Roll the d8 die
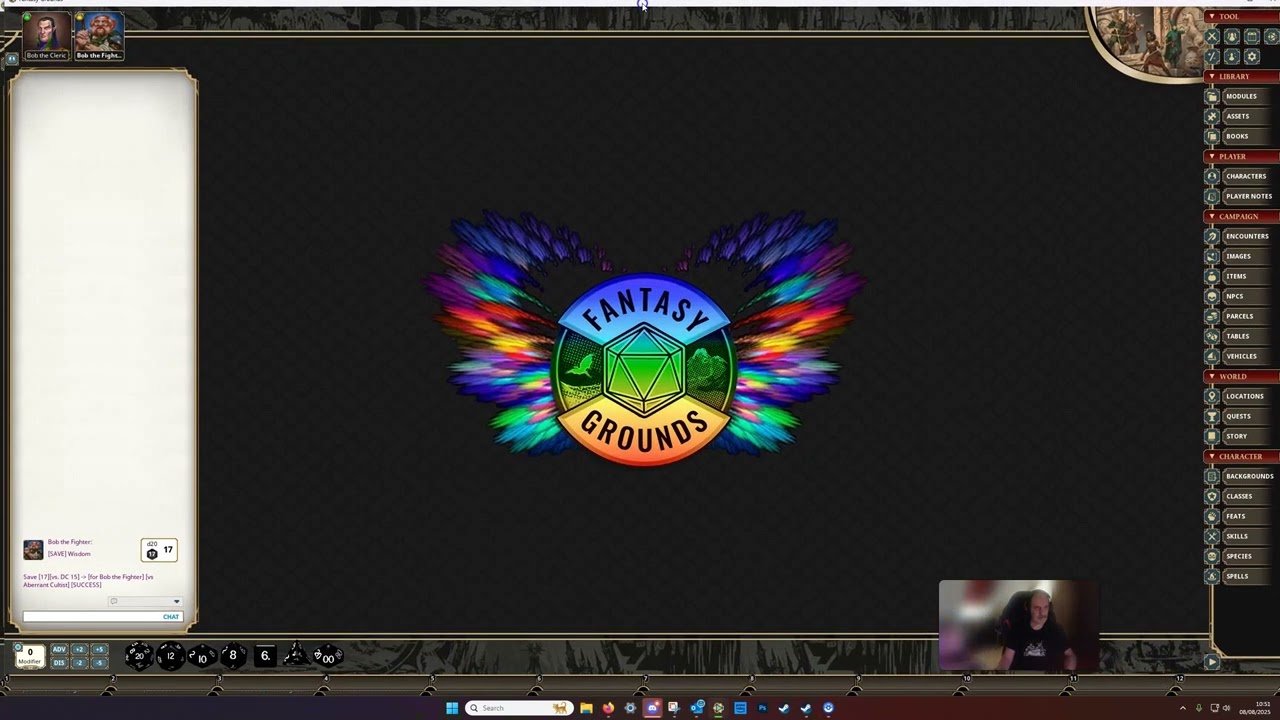 pyautogui.click(x=232, y=656)
